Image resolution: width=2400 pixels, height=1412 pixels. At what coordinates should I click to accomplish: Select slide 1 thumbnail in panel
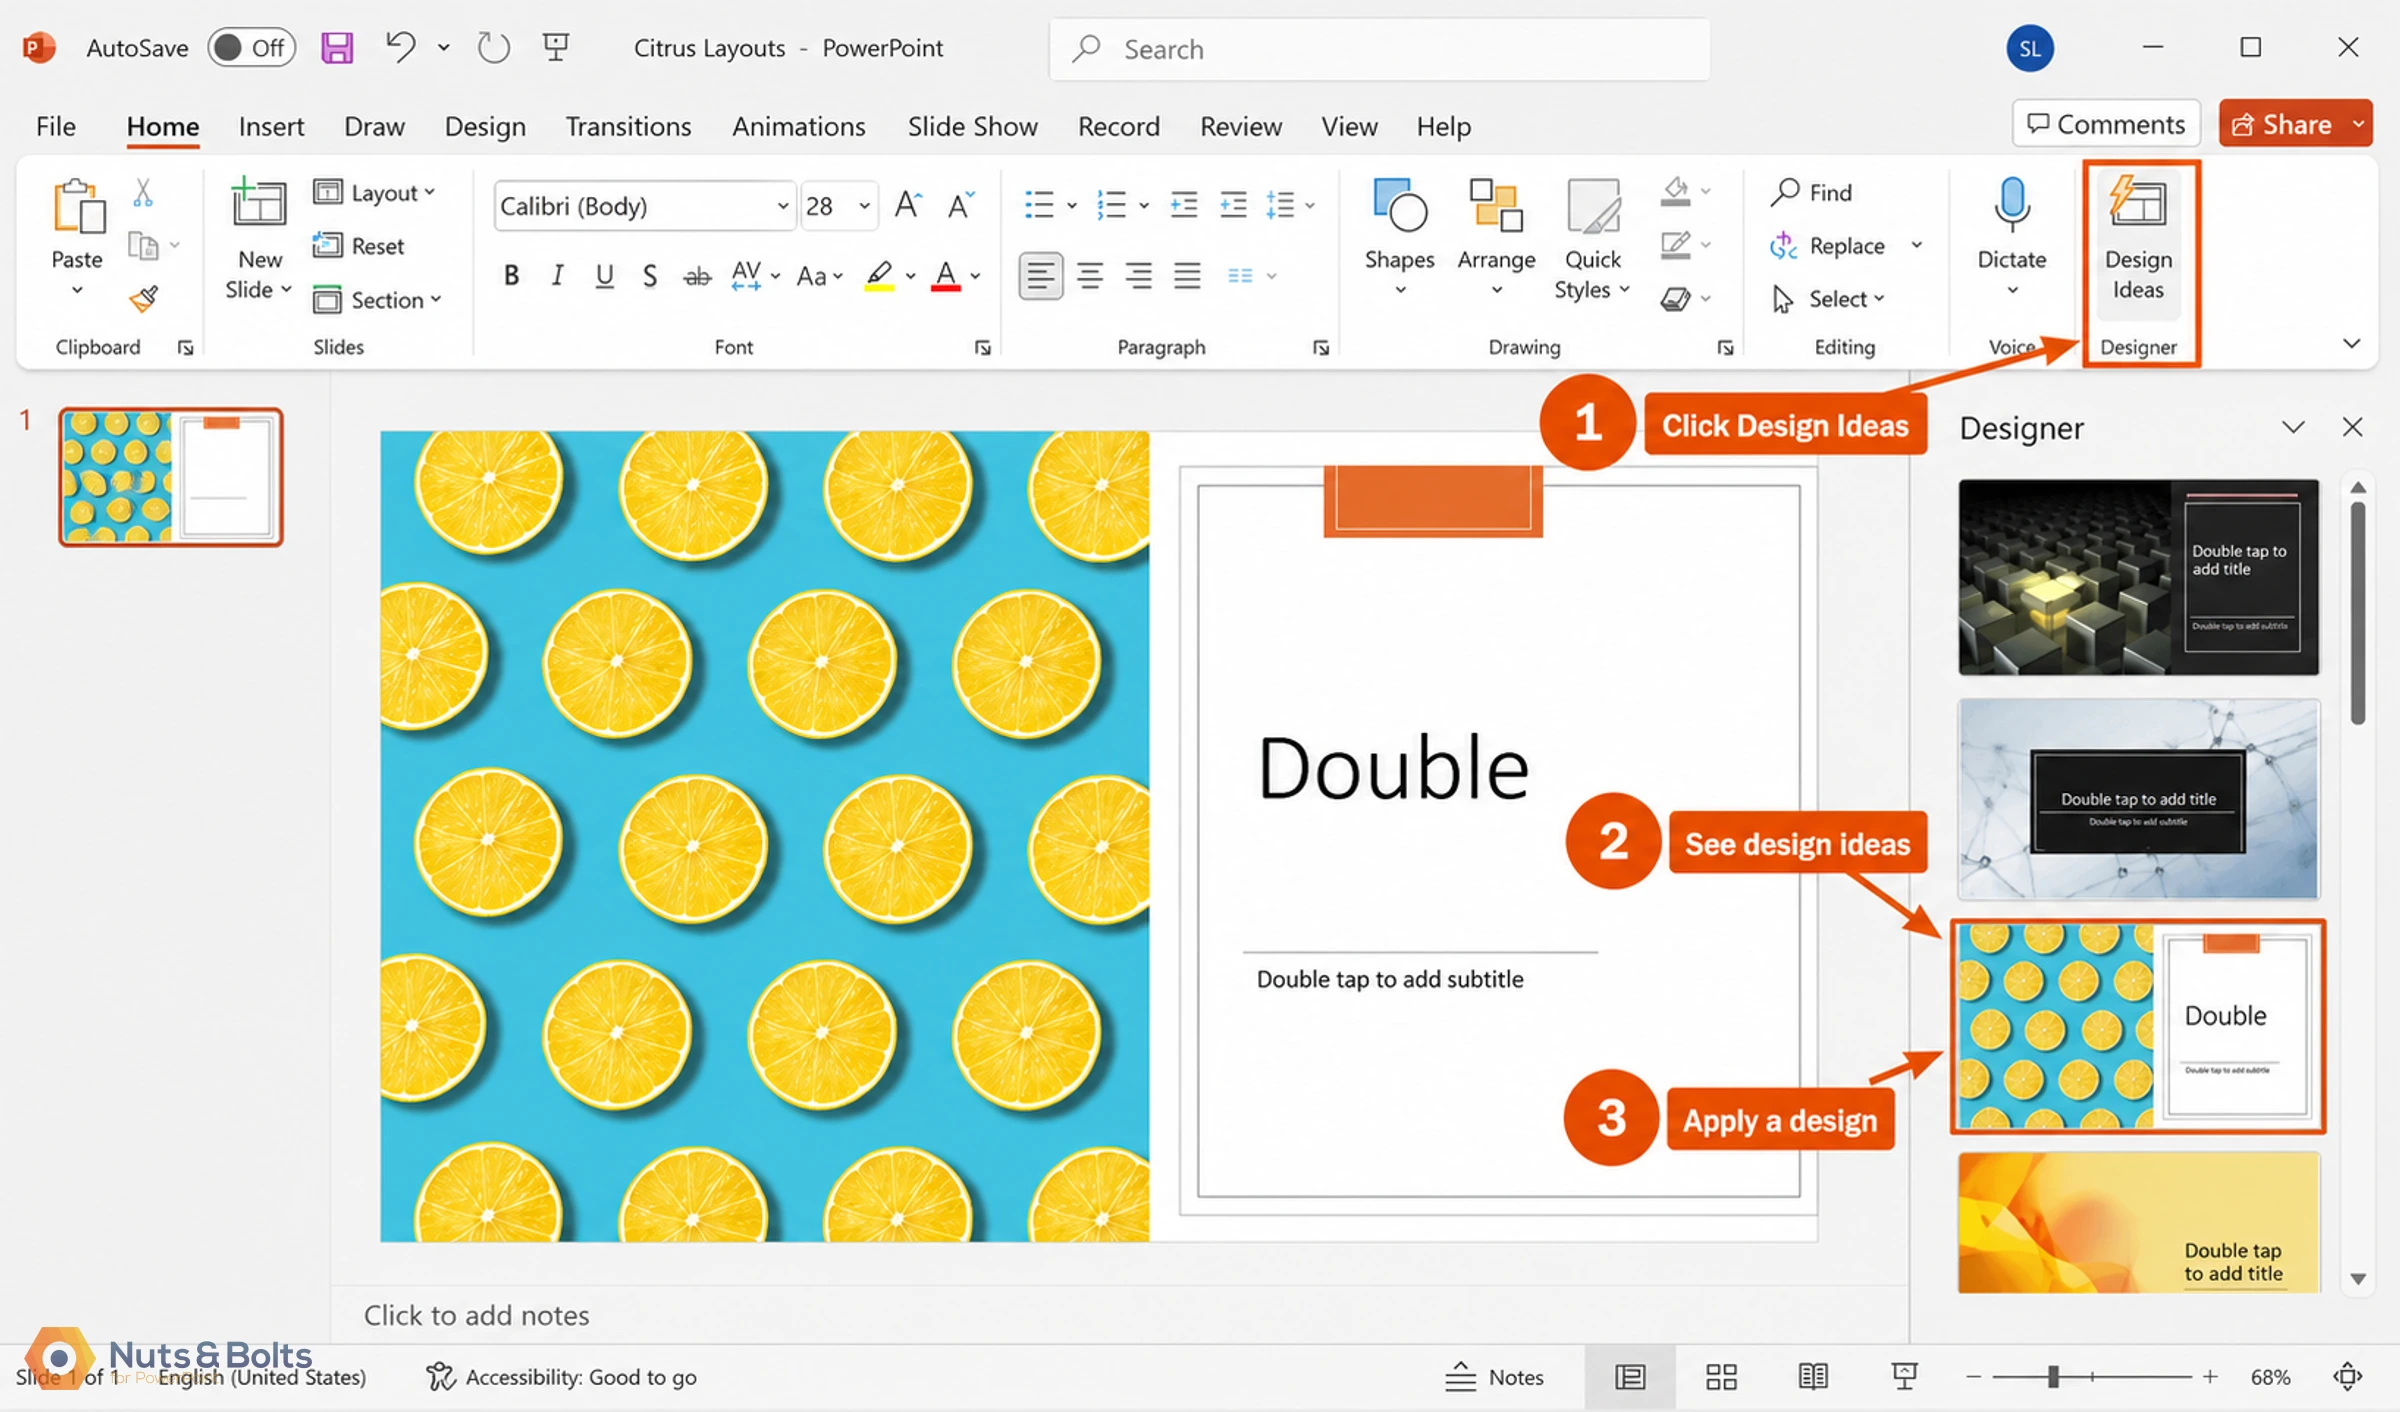tap(171, 477)
